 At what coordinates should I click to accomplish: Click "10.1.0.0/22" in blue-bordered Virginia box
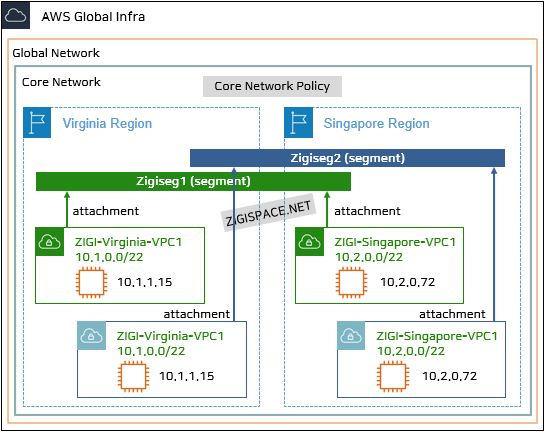tap(151, 351)
